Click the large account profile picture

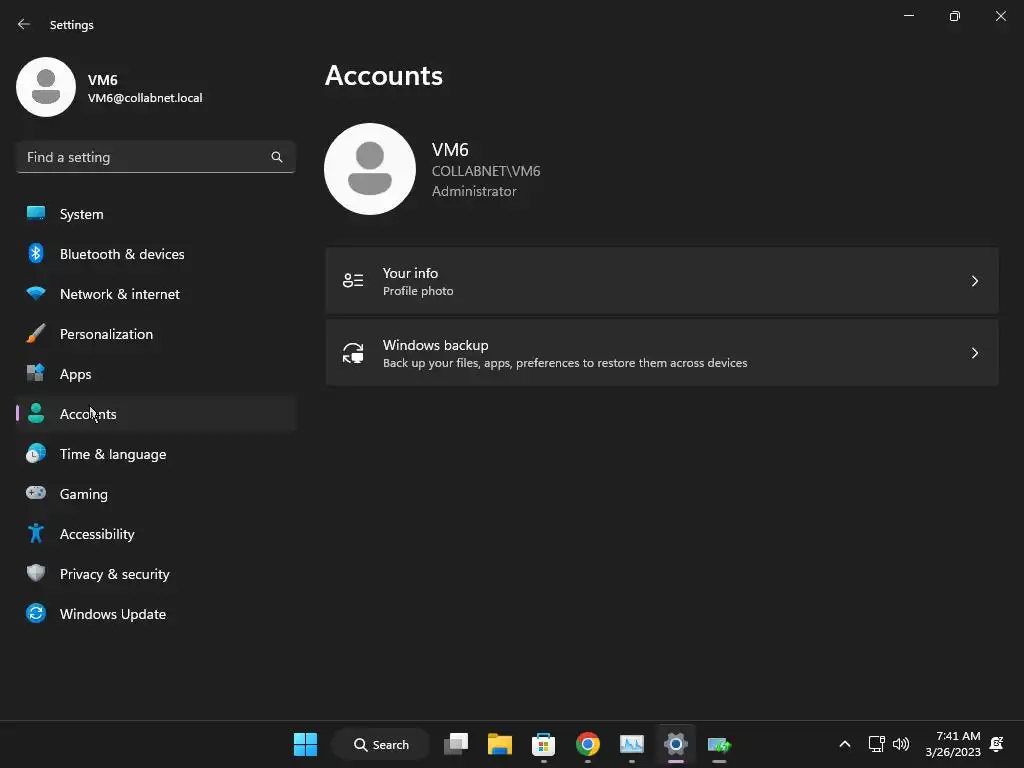(x=370, y=169)
